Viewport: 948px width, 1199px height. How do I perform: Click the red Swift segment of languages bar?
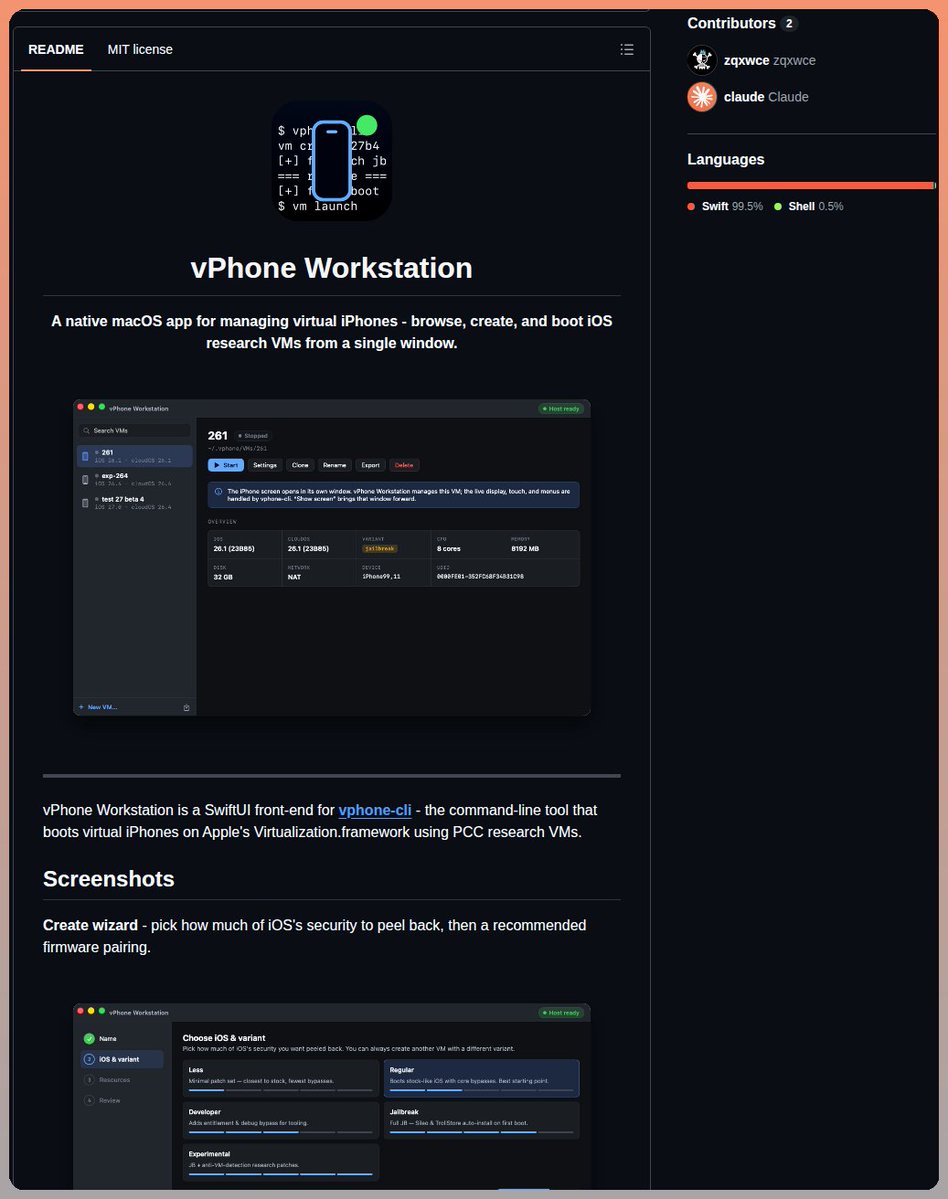[x=810, y=185]
